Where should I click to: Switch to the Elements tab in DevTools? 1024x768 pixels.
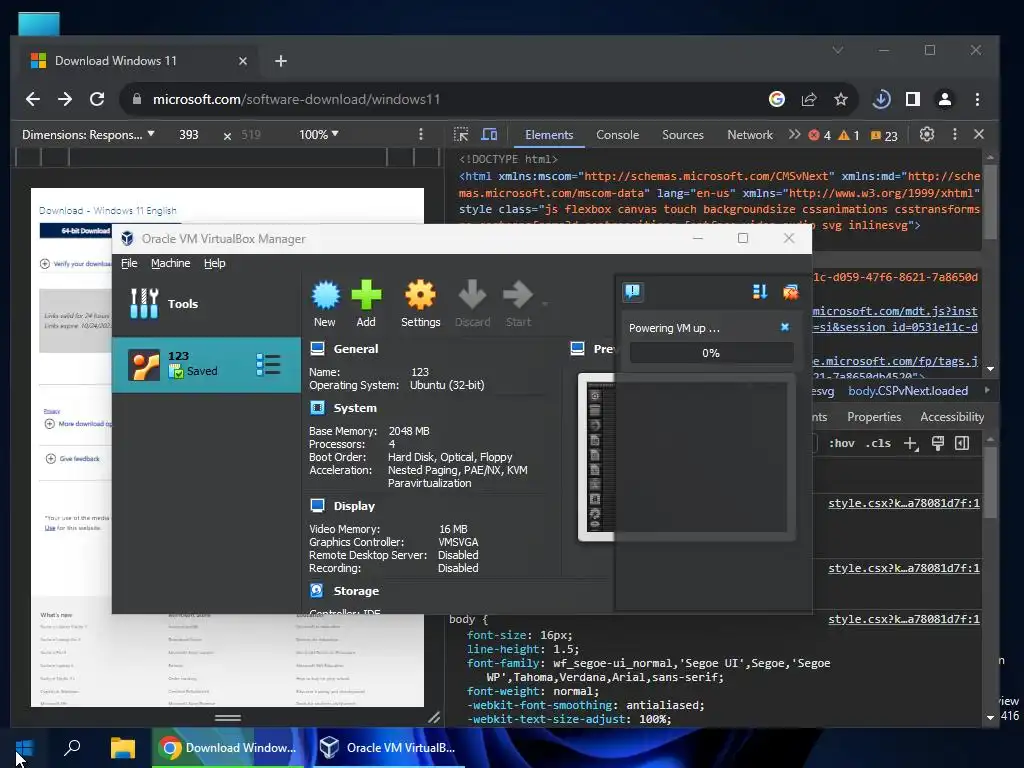tap(549, 135)
